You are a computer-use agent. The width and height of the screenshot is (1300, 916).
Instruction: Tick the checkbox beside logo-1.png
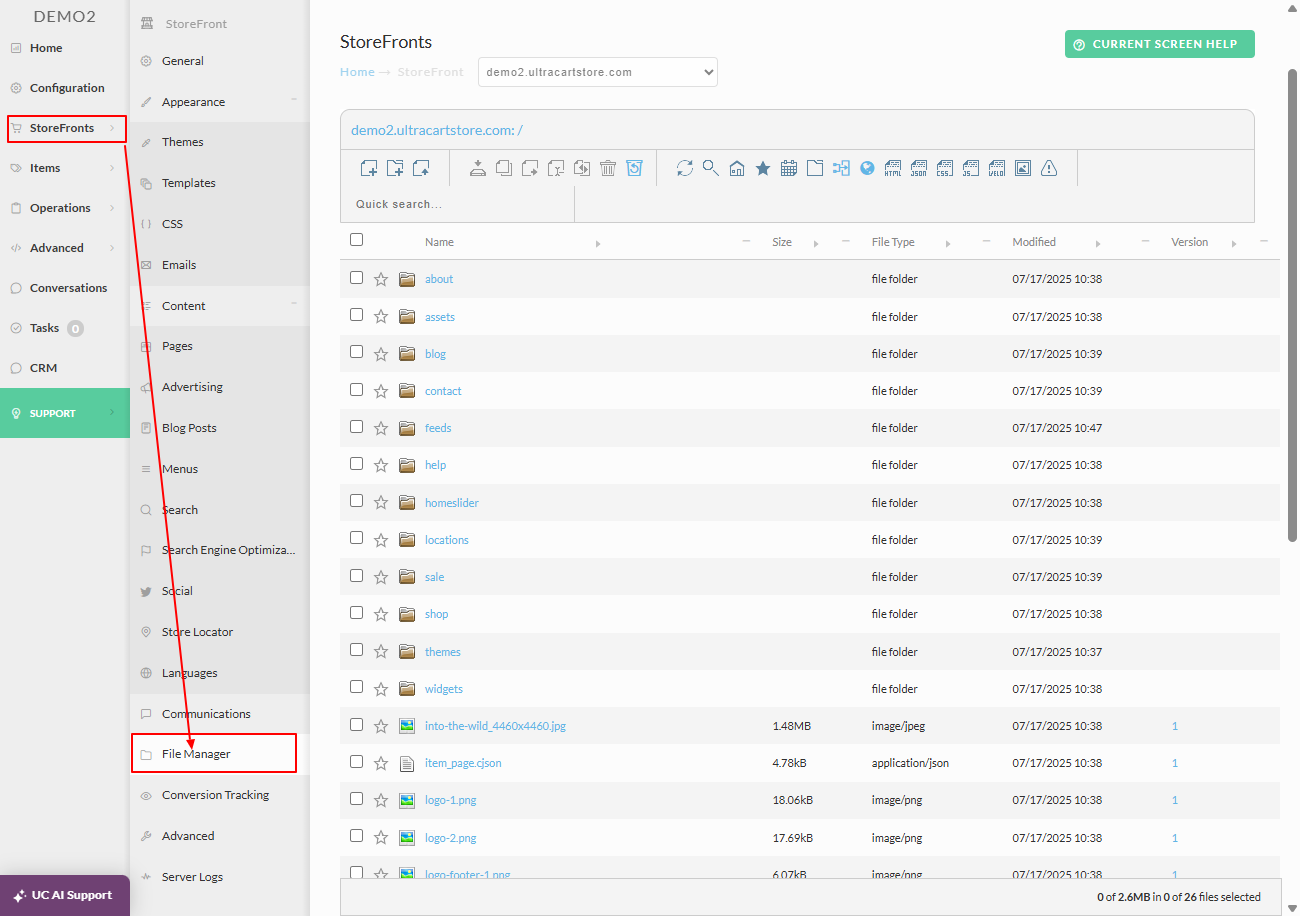click(x=357, y=799)
